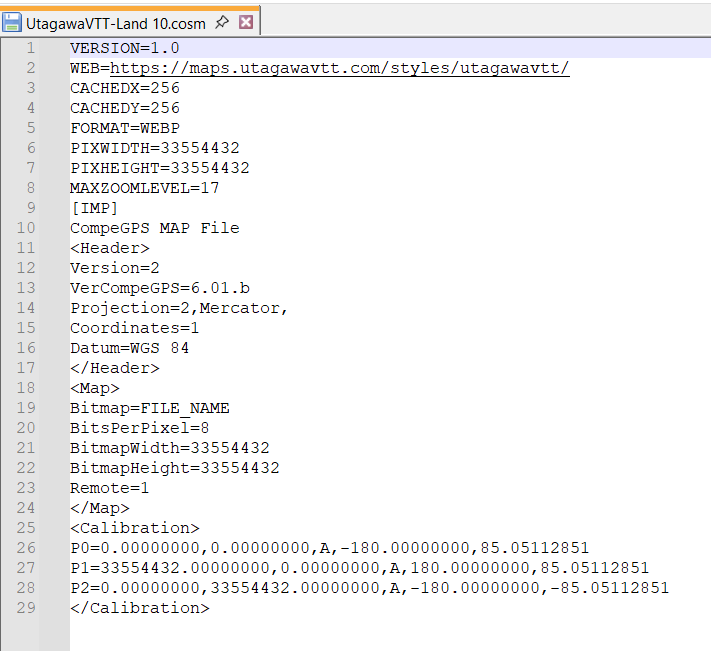
Task: Click the </Map> closing tag
Action: [100, 508]
